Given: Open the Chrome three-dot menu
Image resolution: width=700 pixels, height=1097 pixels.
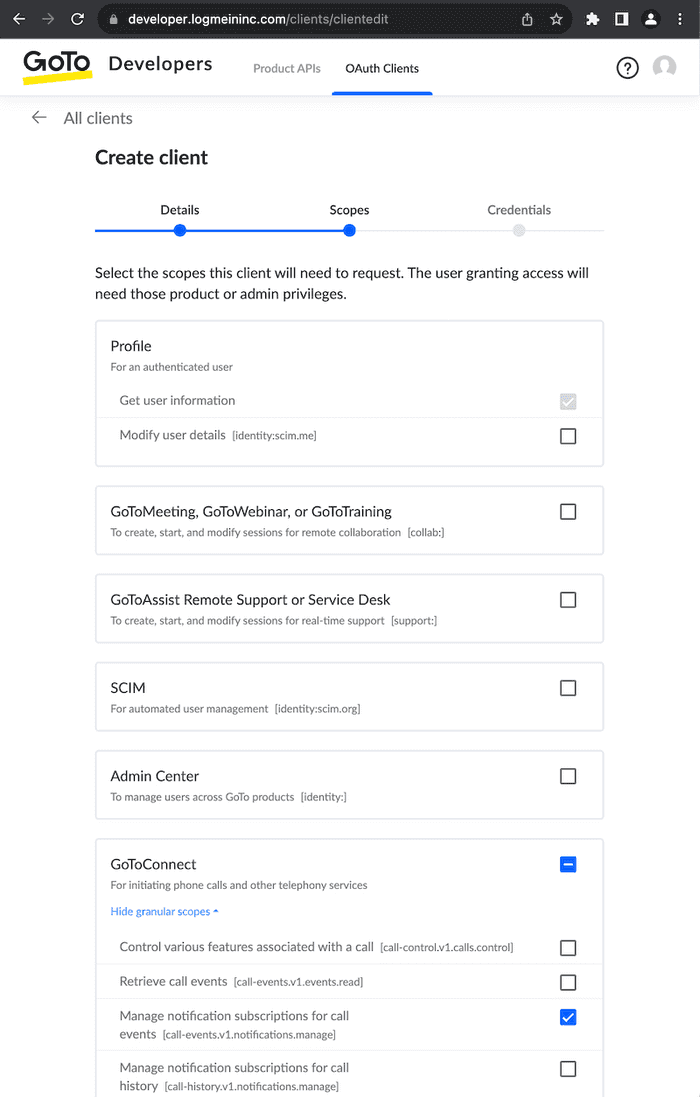Looking at the screenshot, I should click(680, 18).
